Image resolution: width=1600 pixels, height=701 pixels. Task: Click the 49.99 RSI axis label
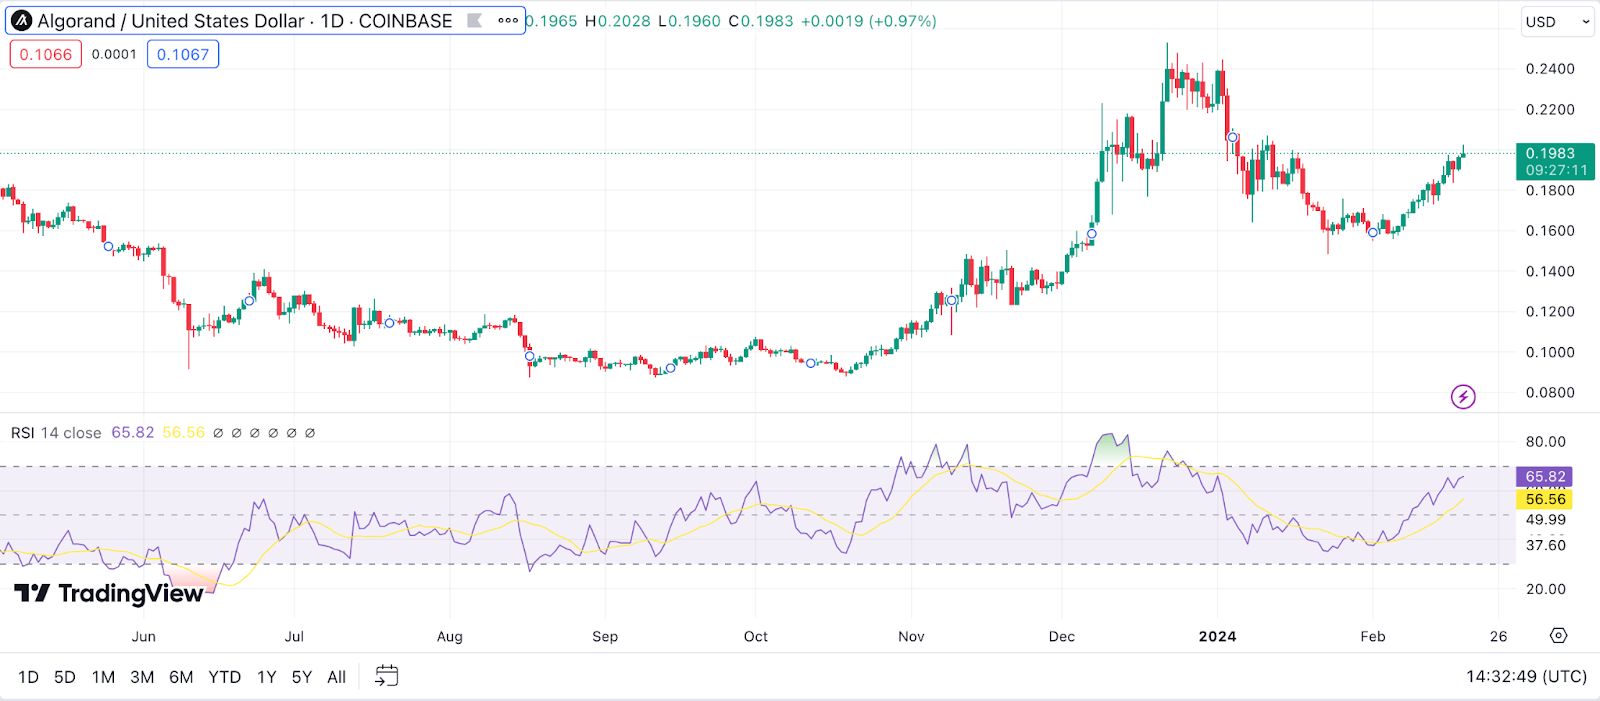(x=1546, y=520)
